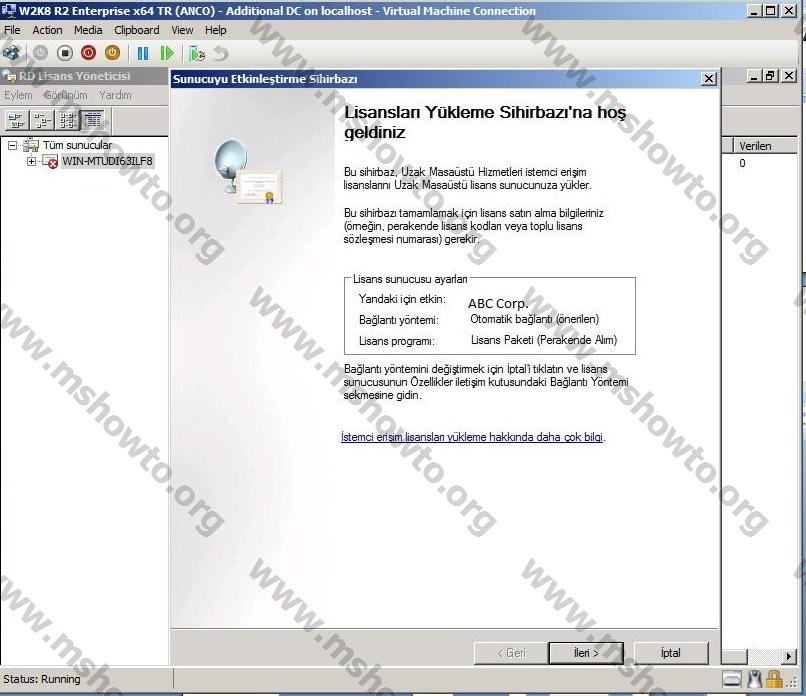Select the Tüm sunucular tree item
806x696 pixels.
77,145
